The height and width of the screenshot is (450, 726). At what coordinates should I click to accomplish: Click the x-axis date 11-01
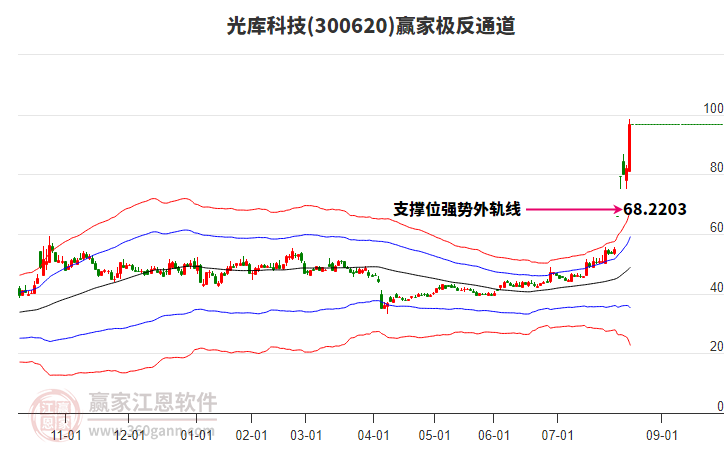point(66,435)
